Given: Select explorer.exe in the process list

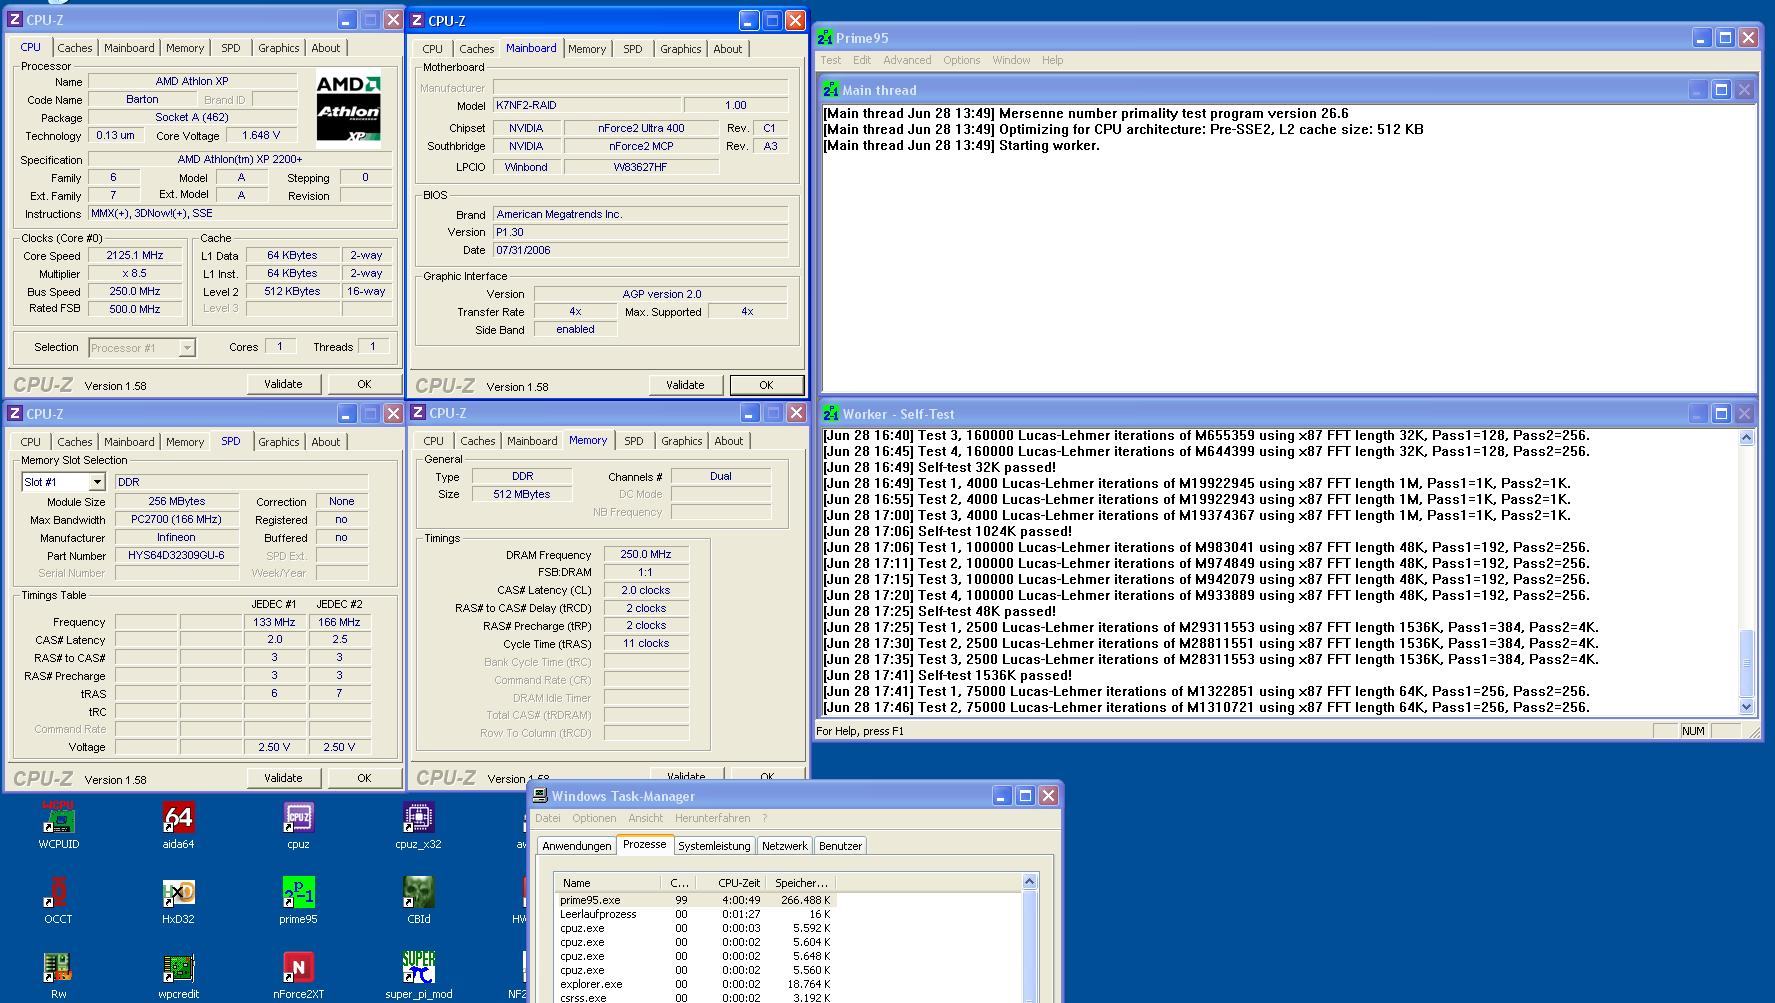Looking at the screenshot, I should point(694,984).
